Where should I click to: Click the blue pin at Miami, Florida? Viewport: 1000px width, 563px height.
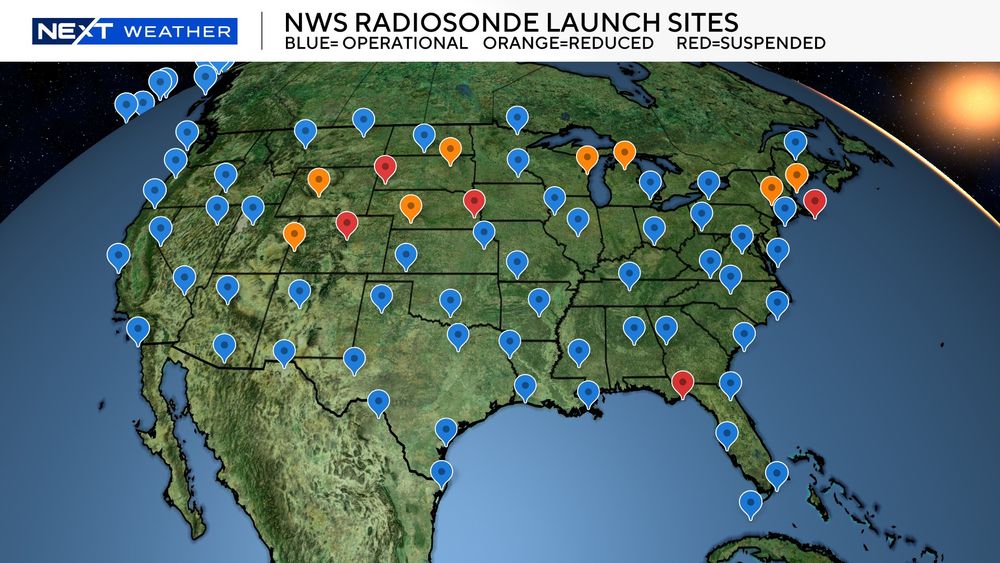tap(777, 475)
